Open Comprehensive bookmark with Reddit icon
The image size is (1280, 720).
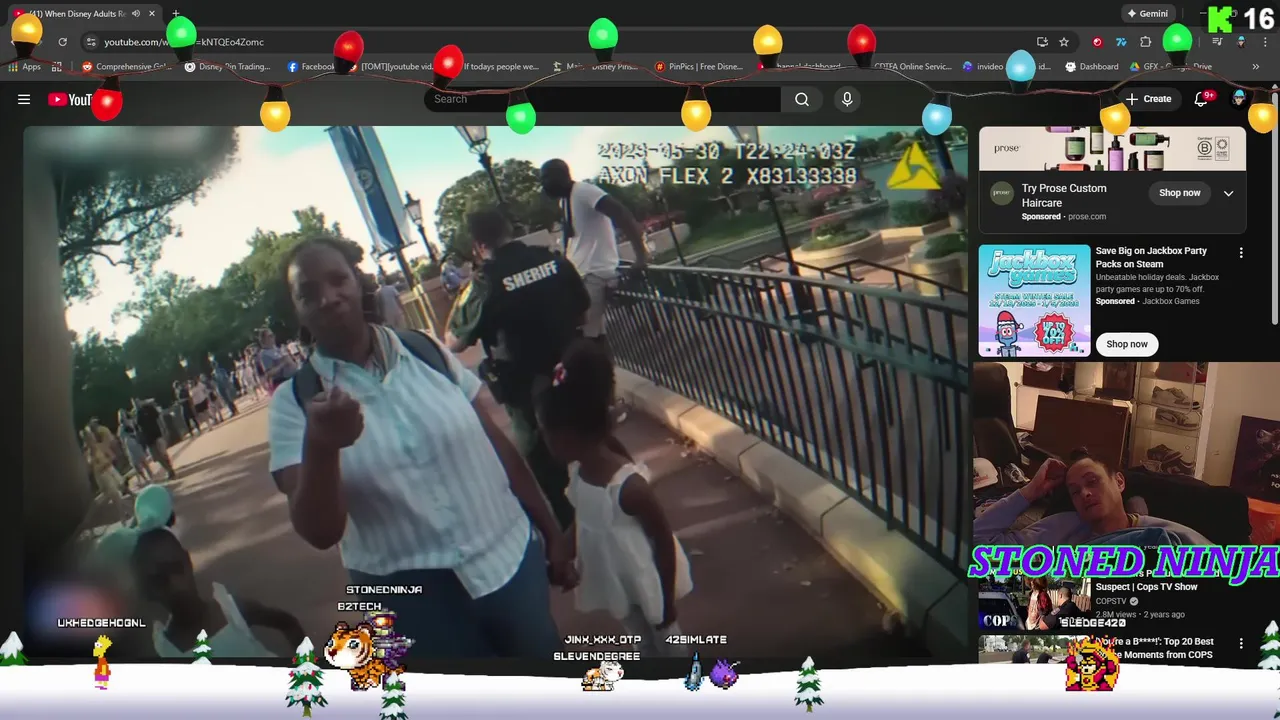click(x=127, y=67)
